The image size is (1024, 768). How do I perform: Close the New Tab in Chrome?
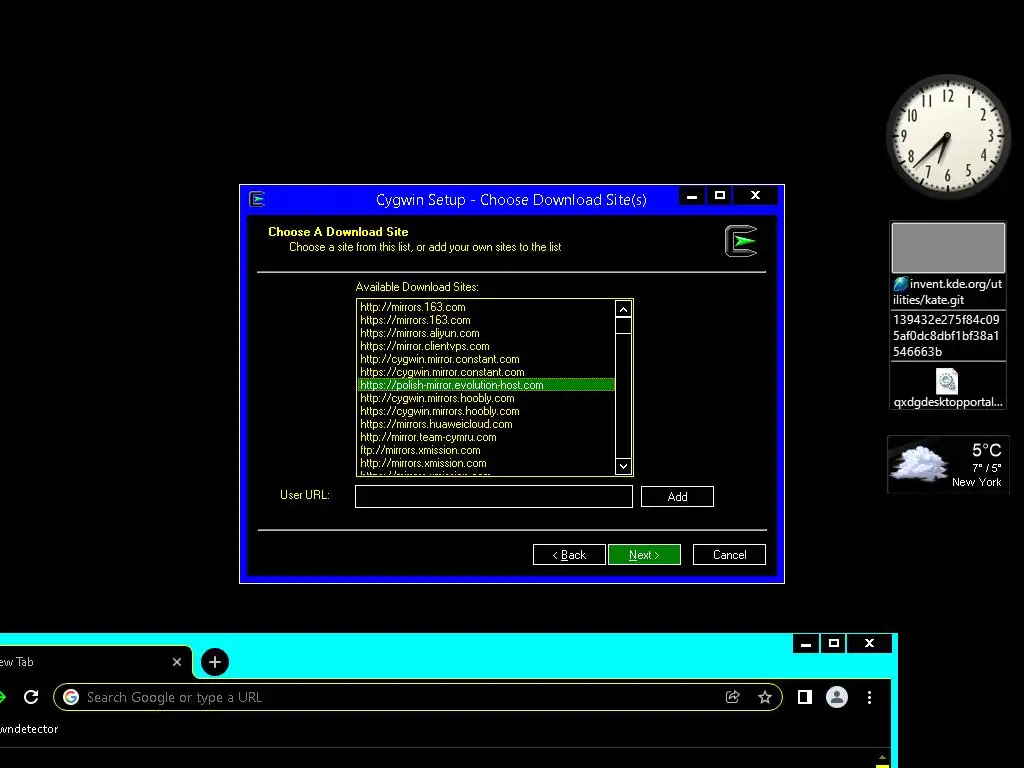coord(176,662)
